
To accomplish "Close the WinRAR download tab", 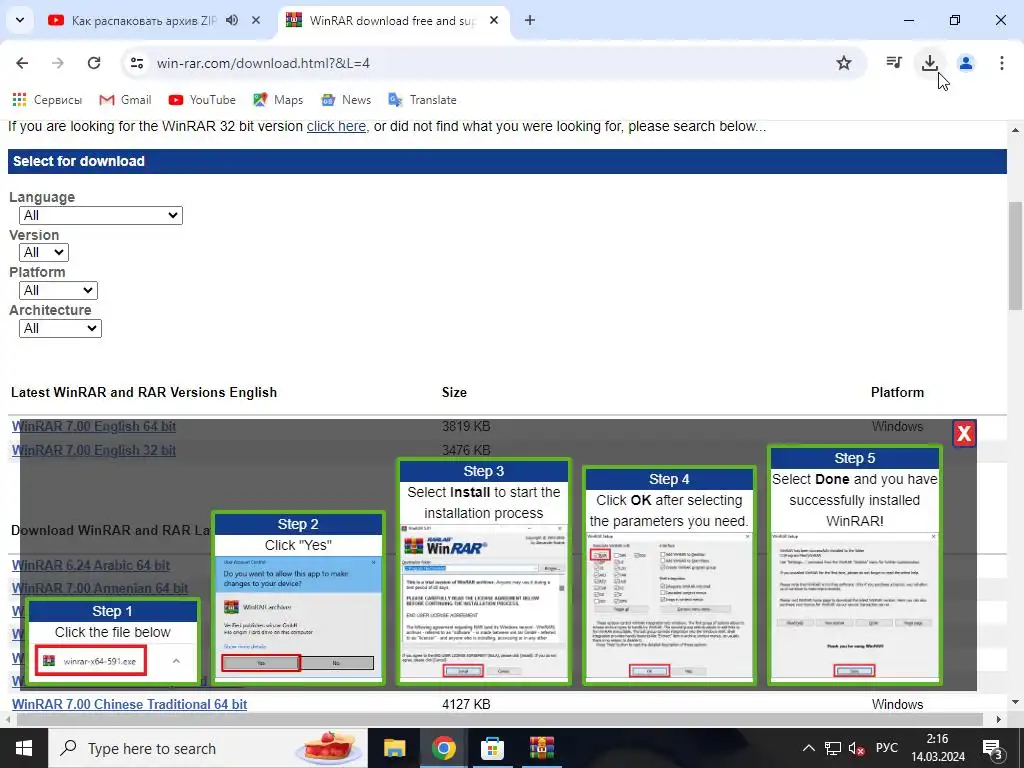I will (494, 20).
